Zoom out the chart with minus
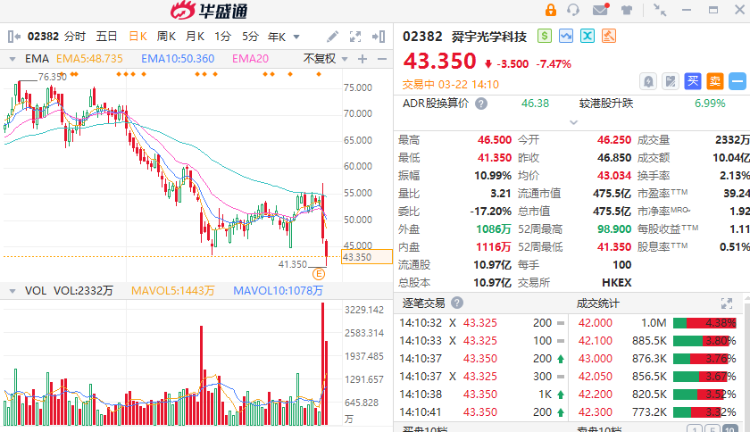 click(x=382, y=59)
